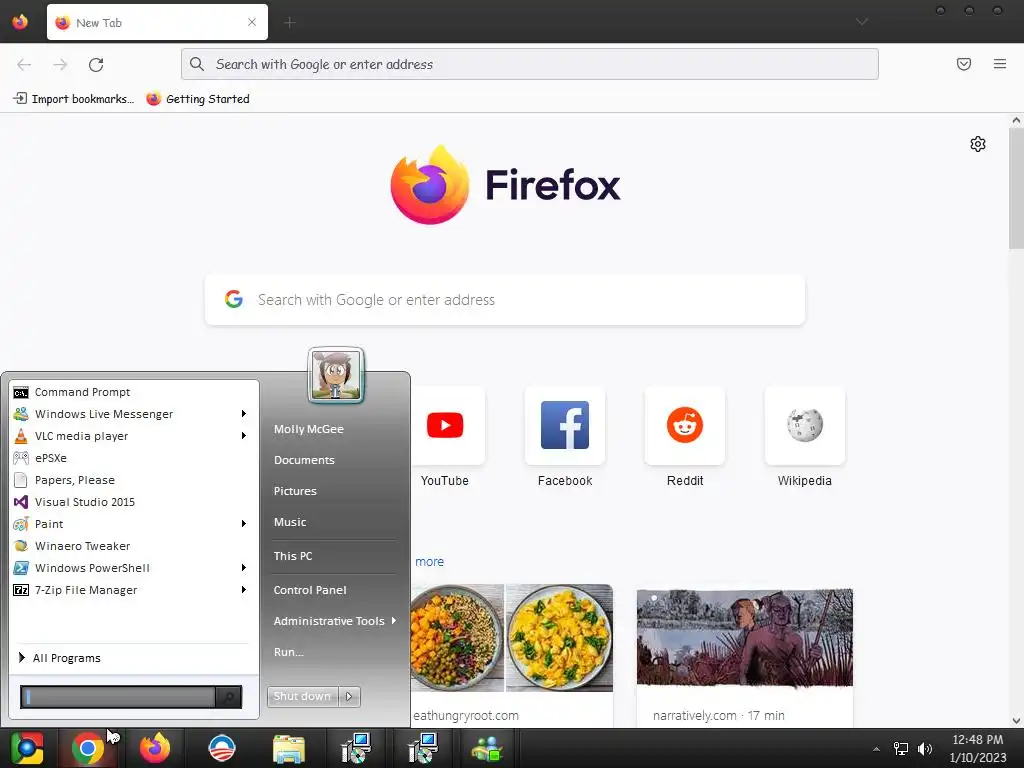Open Documents from start menu

click(x=304, y=460)
